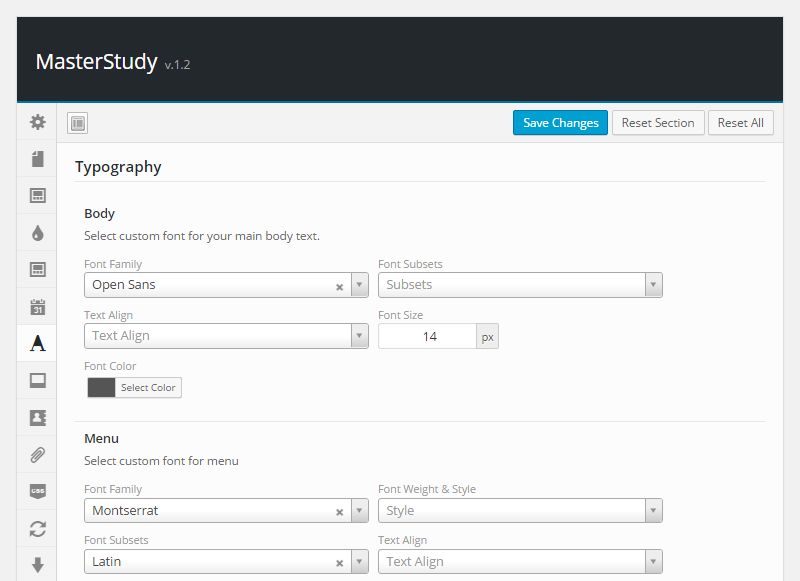
Task: Click the contact card sidebar icon
Action: coord(37,417)
